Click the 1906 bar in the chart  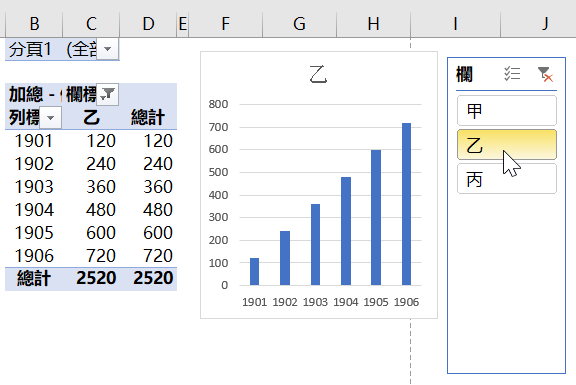(x=406, y=204)
